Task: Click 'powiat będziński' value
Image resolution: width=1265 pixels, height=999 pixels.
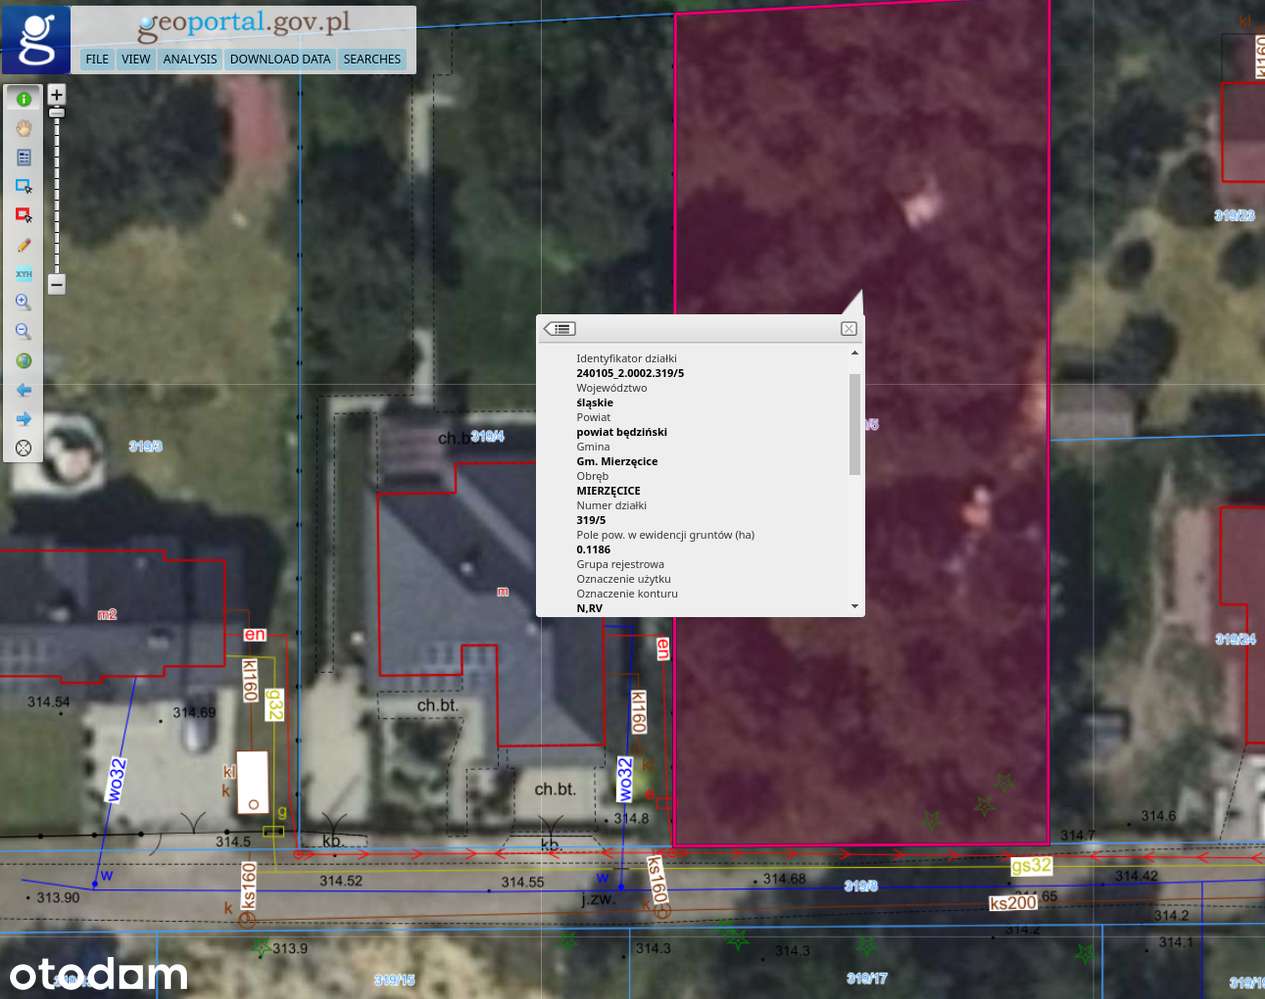Action: point(621,432)
